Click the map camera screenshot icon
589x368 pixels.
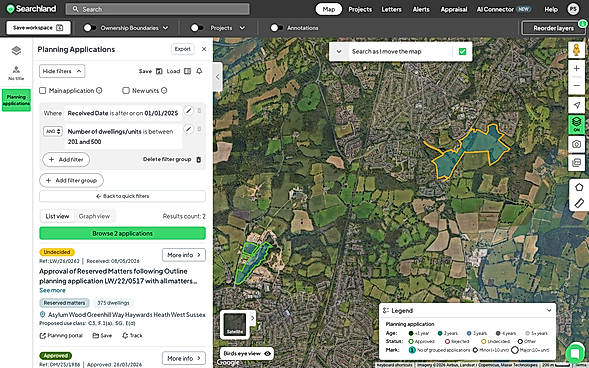click(576, 144)
